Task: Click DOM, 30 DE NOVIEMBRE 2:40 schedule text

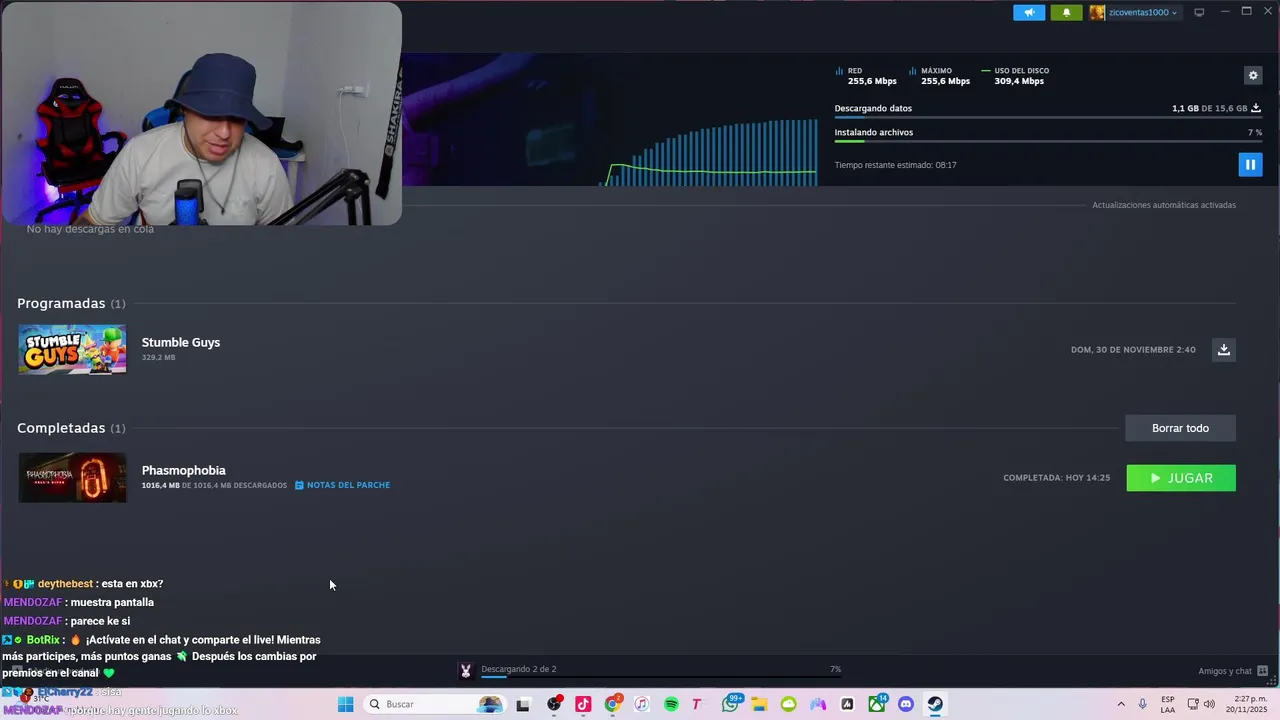Action: tap(1133, 350)
